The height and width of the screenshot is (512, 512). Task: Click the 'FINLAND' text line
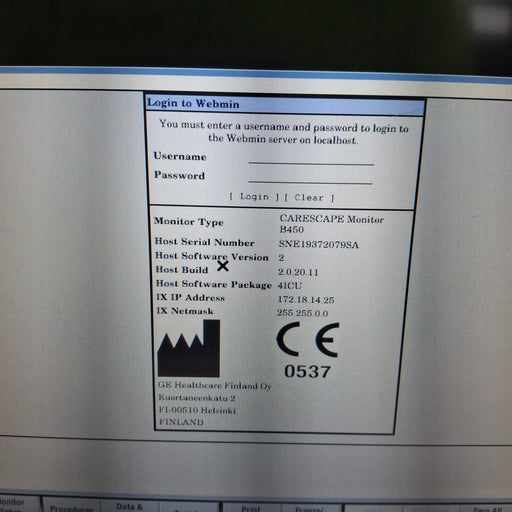181,422
